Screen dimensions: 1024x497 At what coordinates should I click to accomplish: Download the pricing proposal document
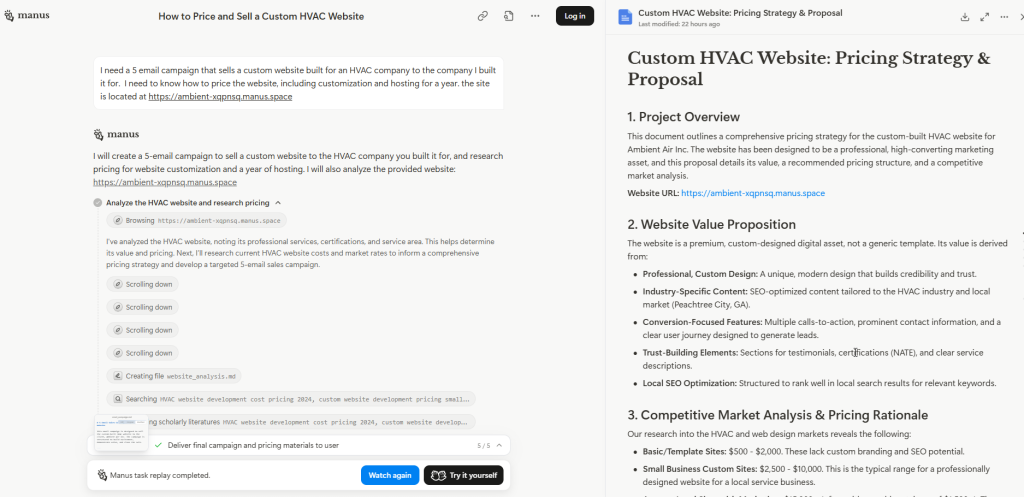[965, 17]
